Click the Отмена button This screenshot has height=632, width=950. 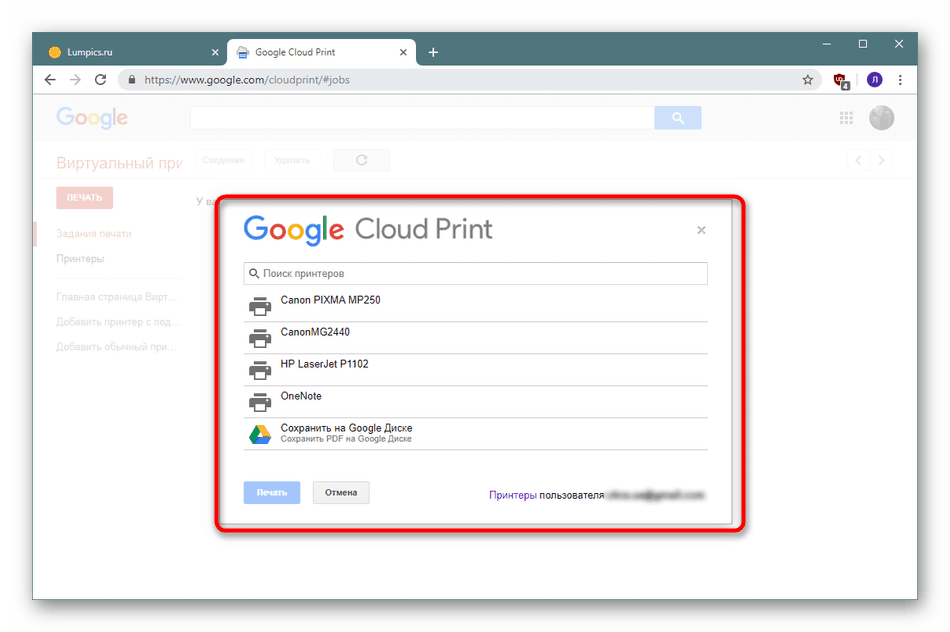pyautogui.click(x=341, y=493)
